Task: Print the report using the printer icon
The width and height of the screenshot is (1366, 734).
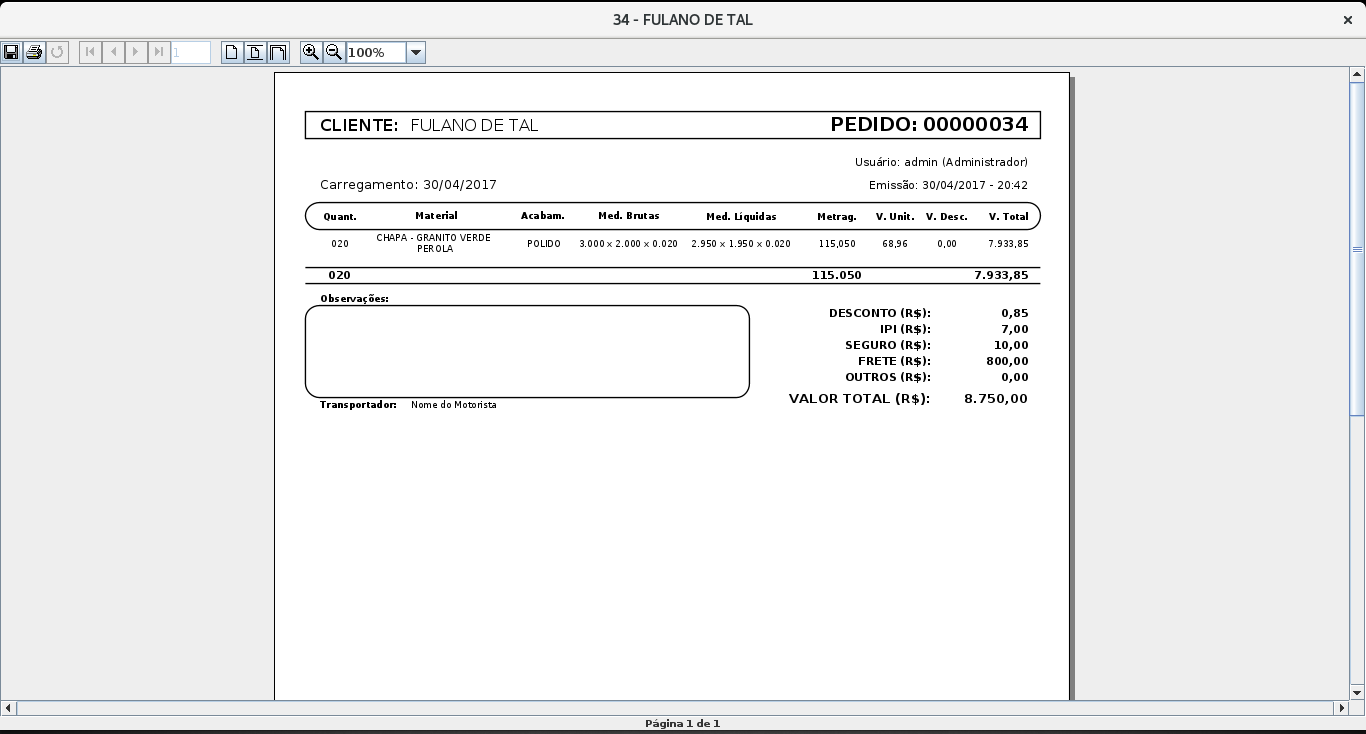Action: click(34, 52)
